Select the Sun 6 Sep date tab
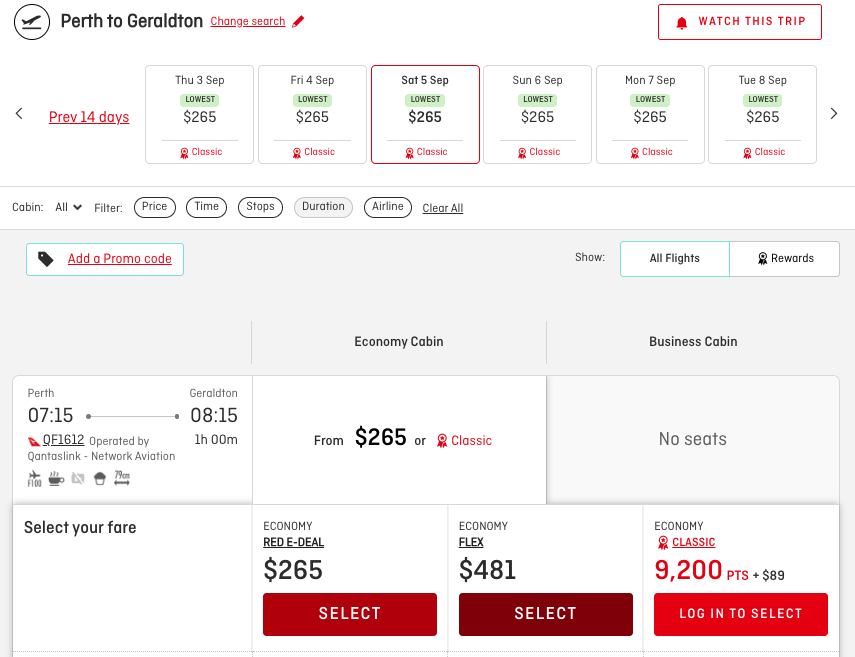Image resolution: width=855 pixels, height=657 pixels. pos(537,114)
